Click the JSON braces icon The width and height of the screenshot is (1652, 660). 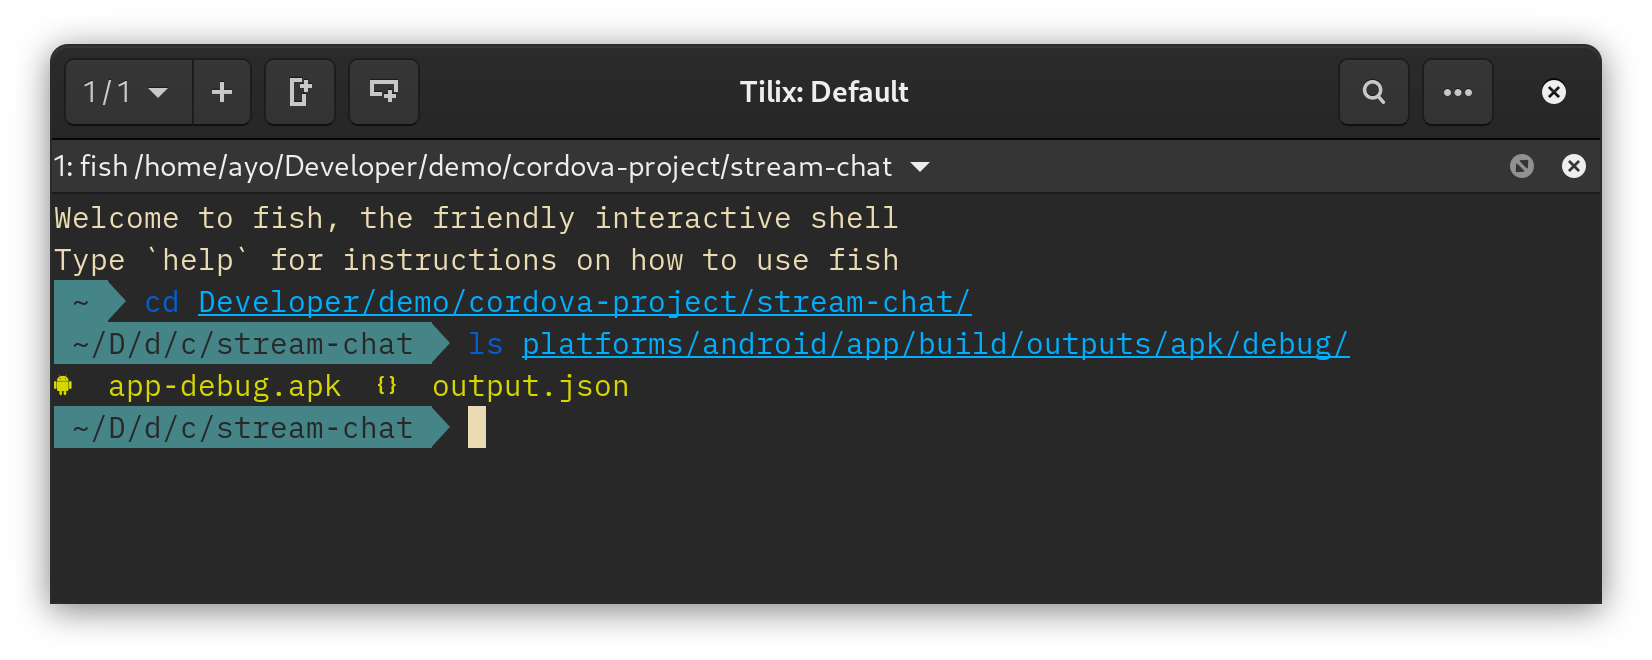[387, 385]
